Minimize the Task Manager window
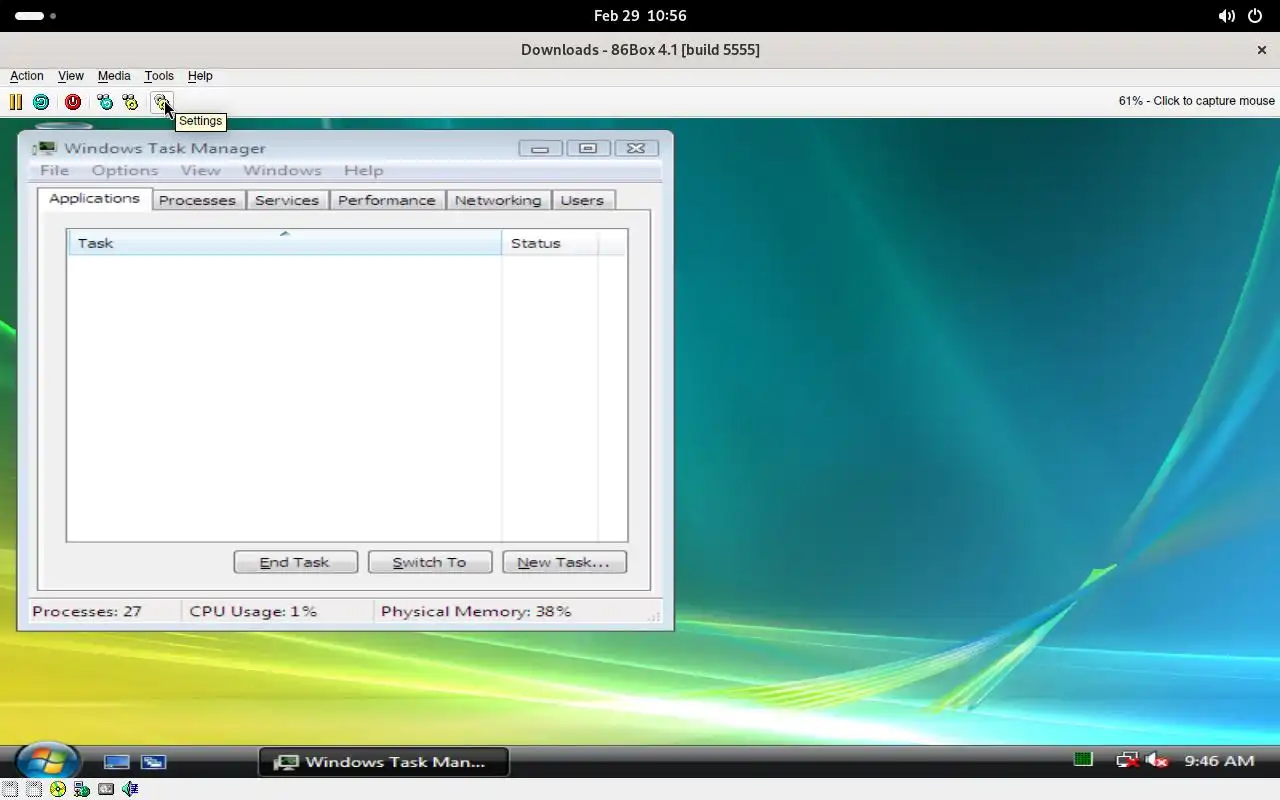The height and width of the screenshot is (800, 1280). click(540, 148)
